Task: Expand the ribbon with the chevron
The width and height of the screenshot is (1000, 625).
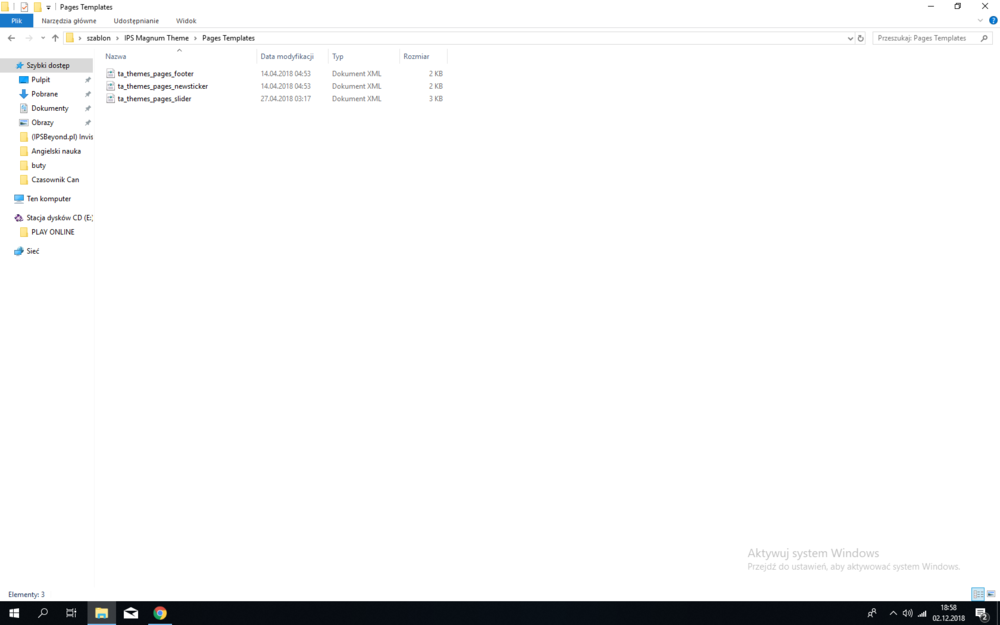Action: [x=979, y=20]
